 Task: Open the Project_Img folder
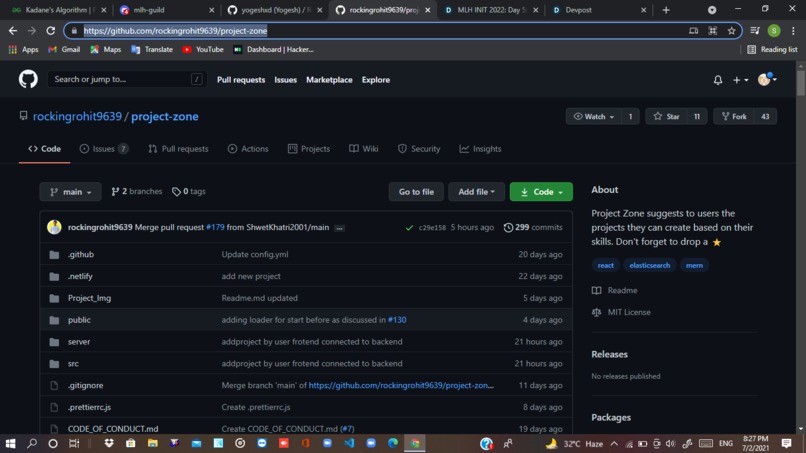click(89, 298)
